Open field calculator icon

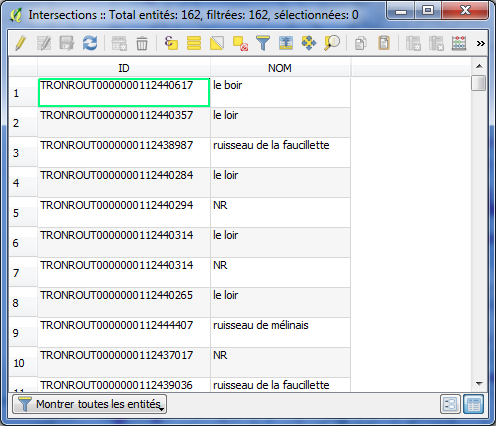click(459, 43)
